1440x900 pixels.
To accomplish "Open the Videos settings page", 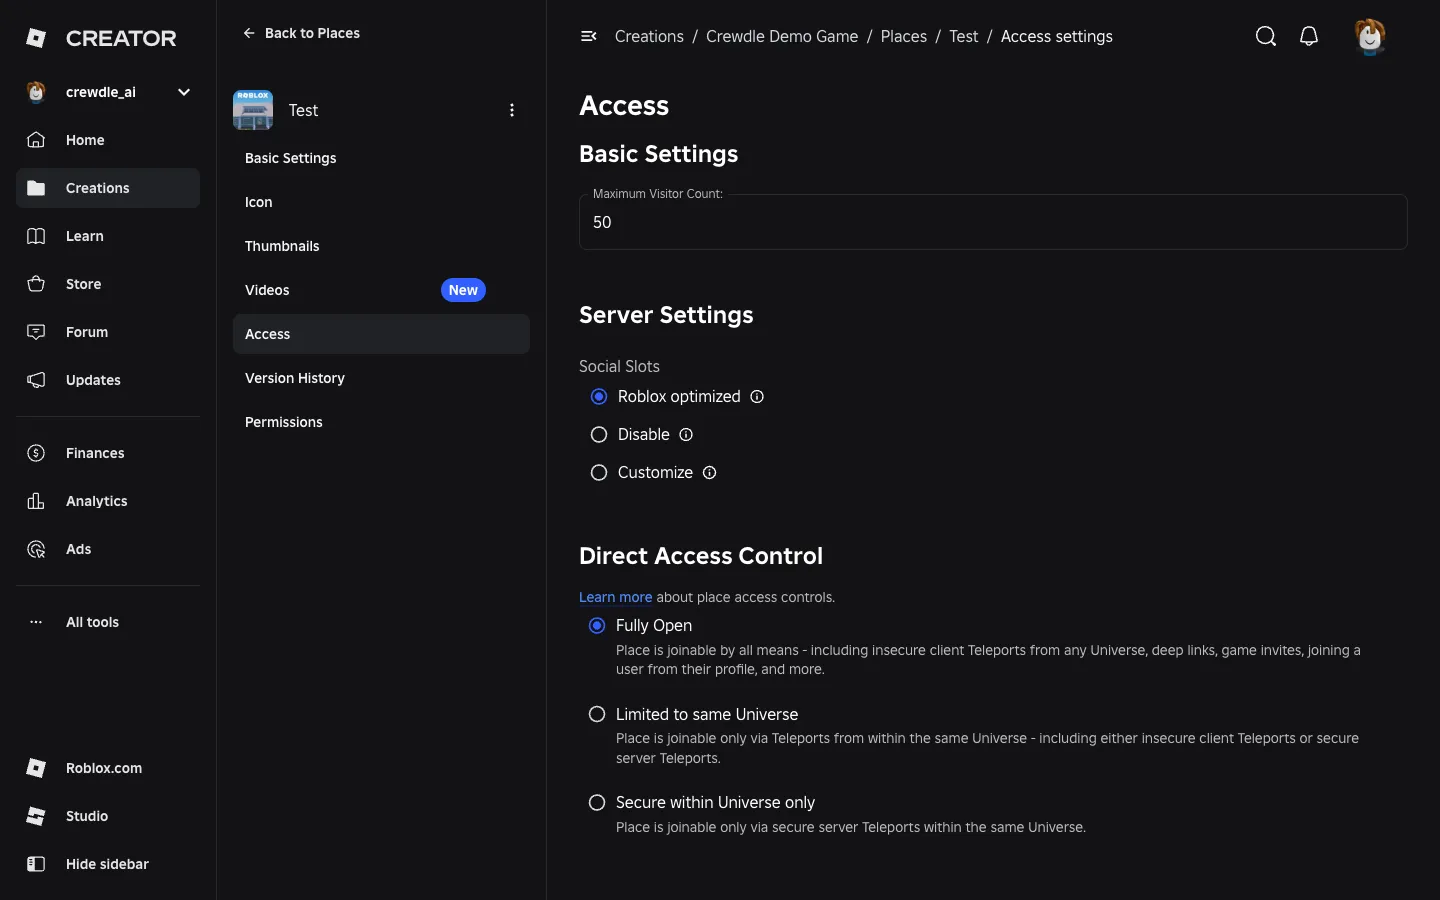I will click(x=381, y=290).
